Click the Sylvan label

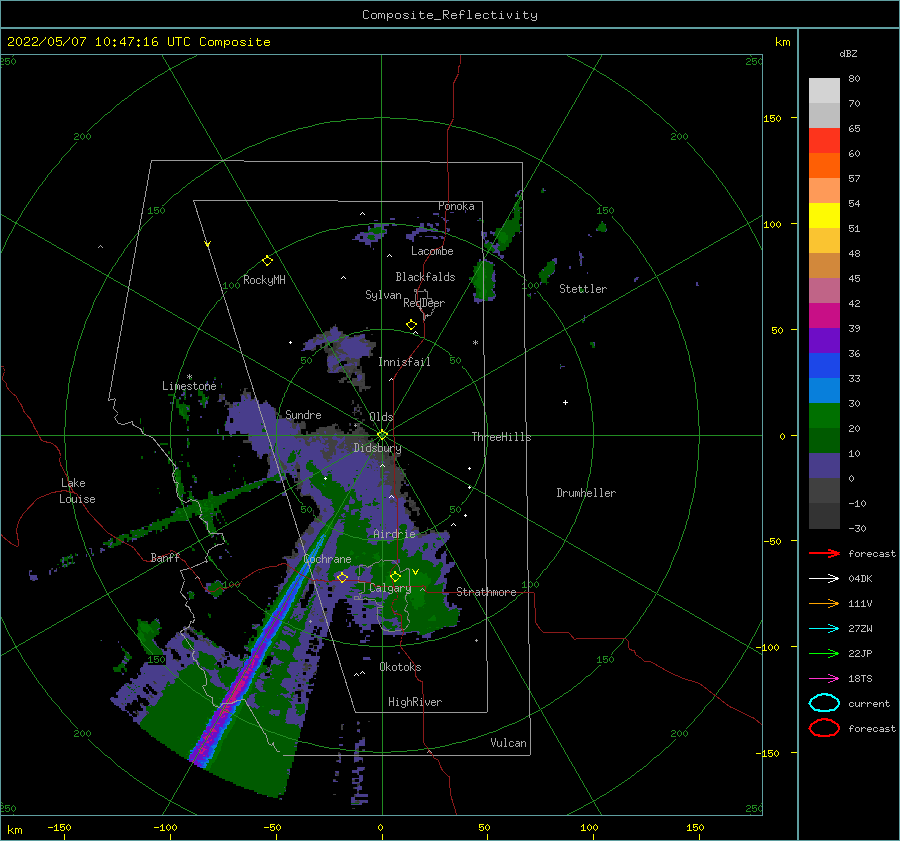383,295
